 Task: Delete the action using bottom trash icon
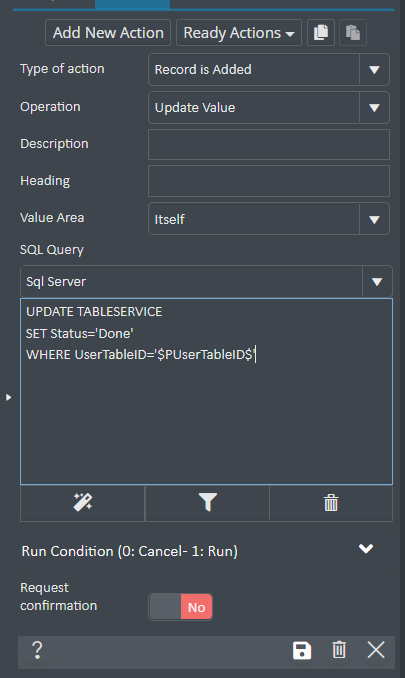[339, 650]
